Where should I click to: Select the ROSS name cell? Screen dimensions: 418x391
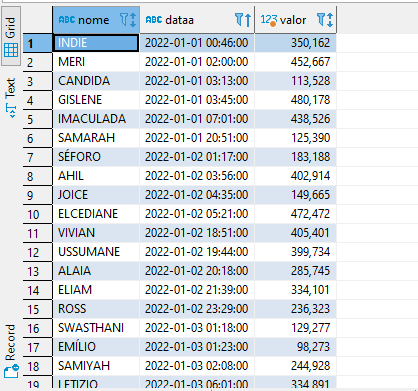pyautogui.click(x=96, y=309)
